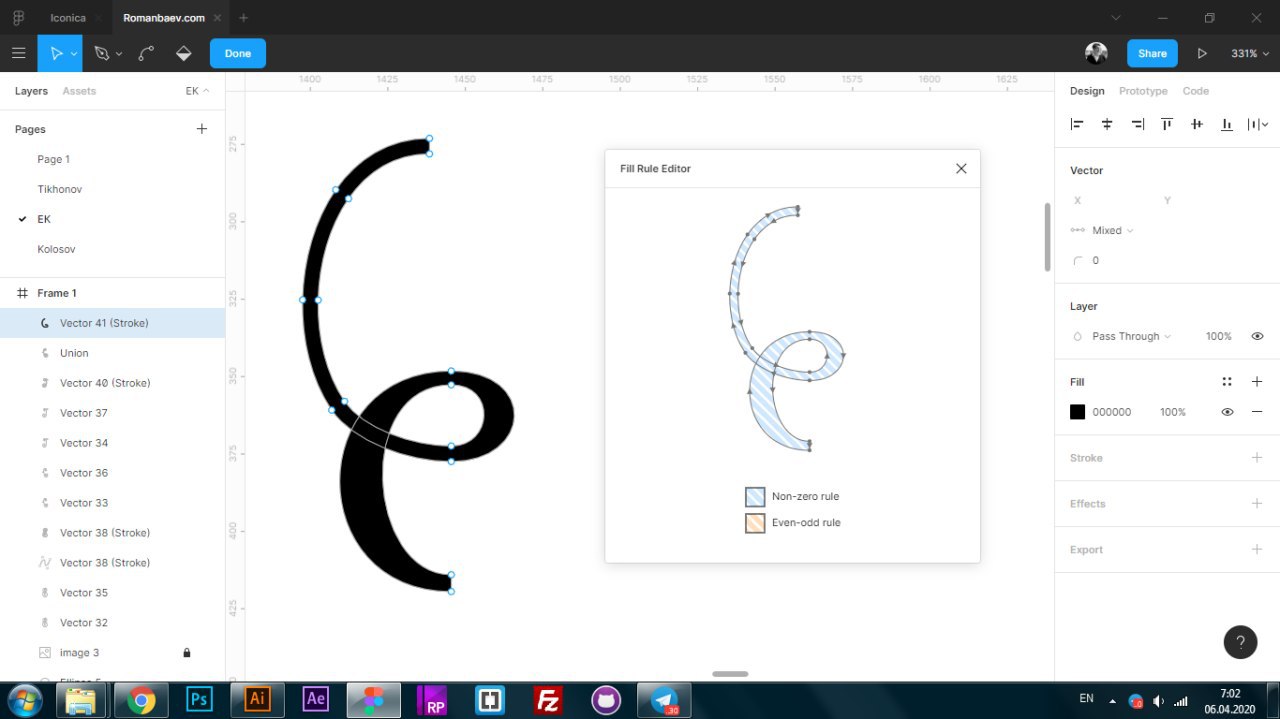
Task: Click the Share button
Action: (1152, 53)
